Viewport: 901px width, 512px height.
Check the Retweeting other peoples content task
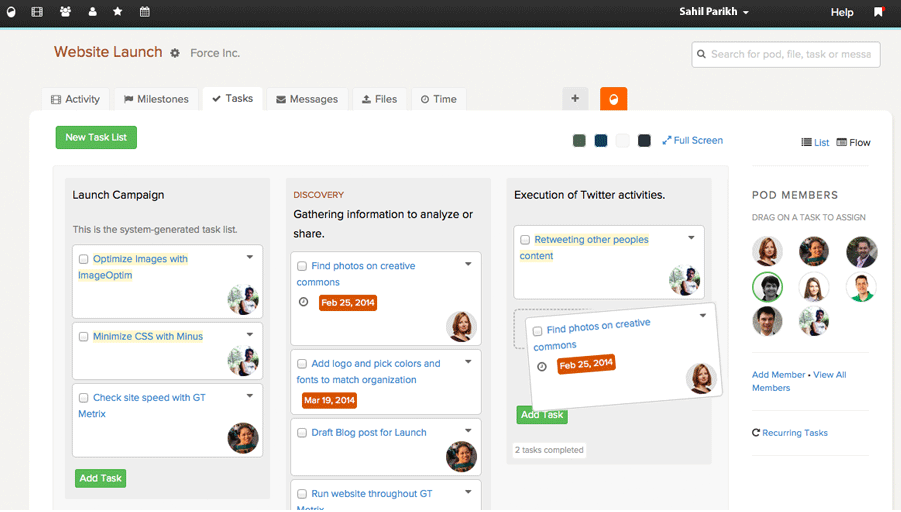(x=525, y=240)
